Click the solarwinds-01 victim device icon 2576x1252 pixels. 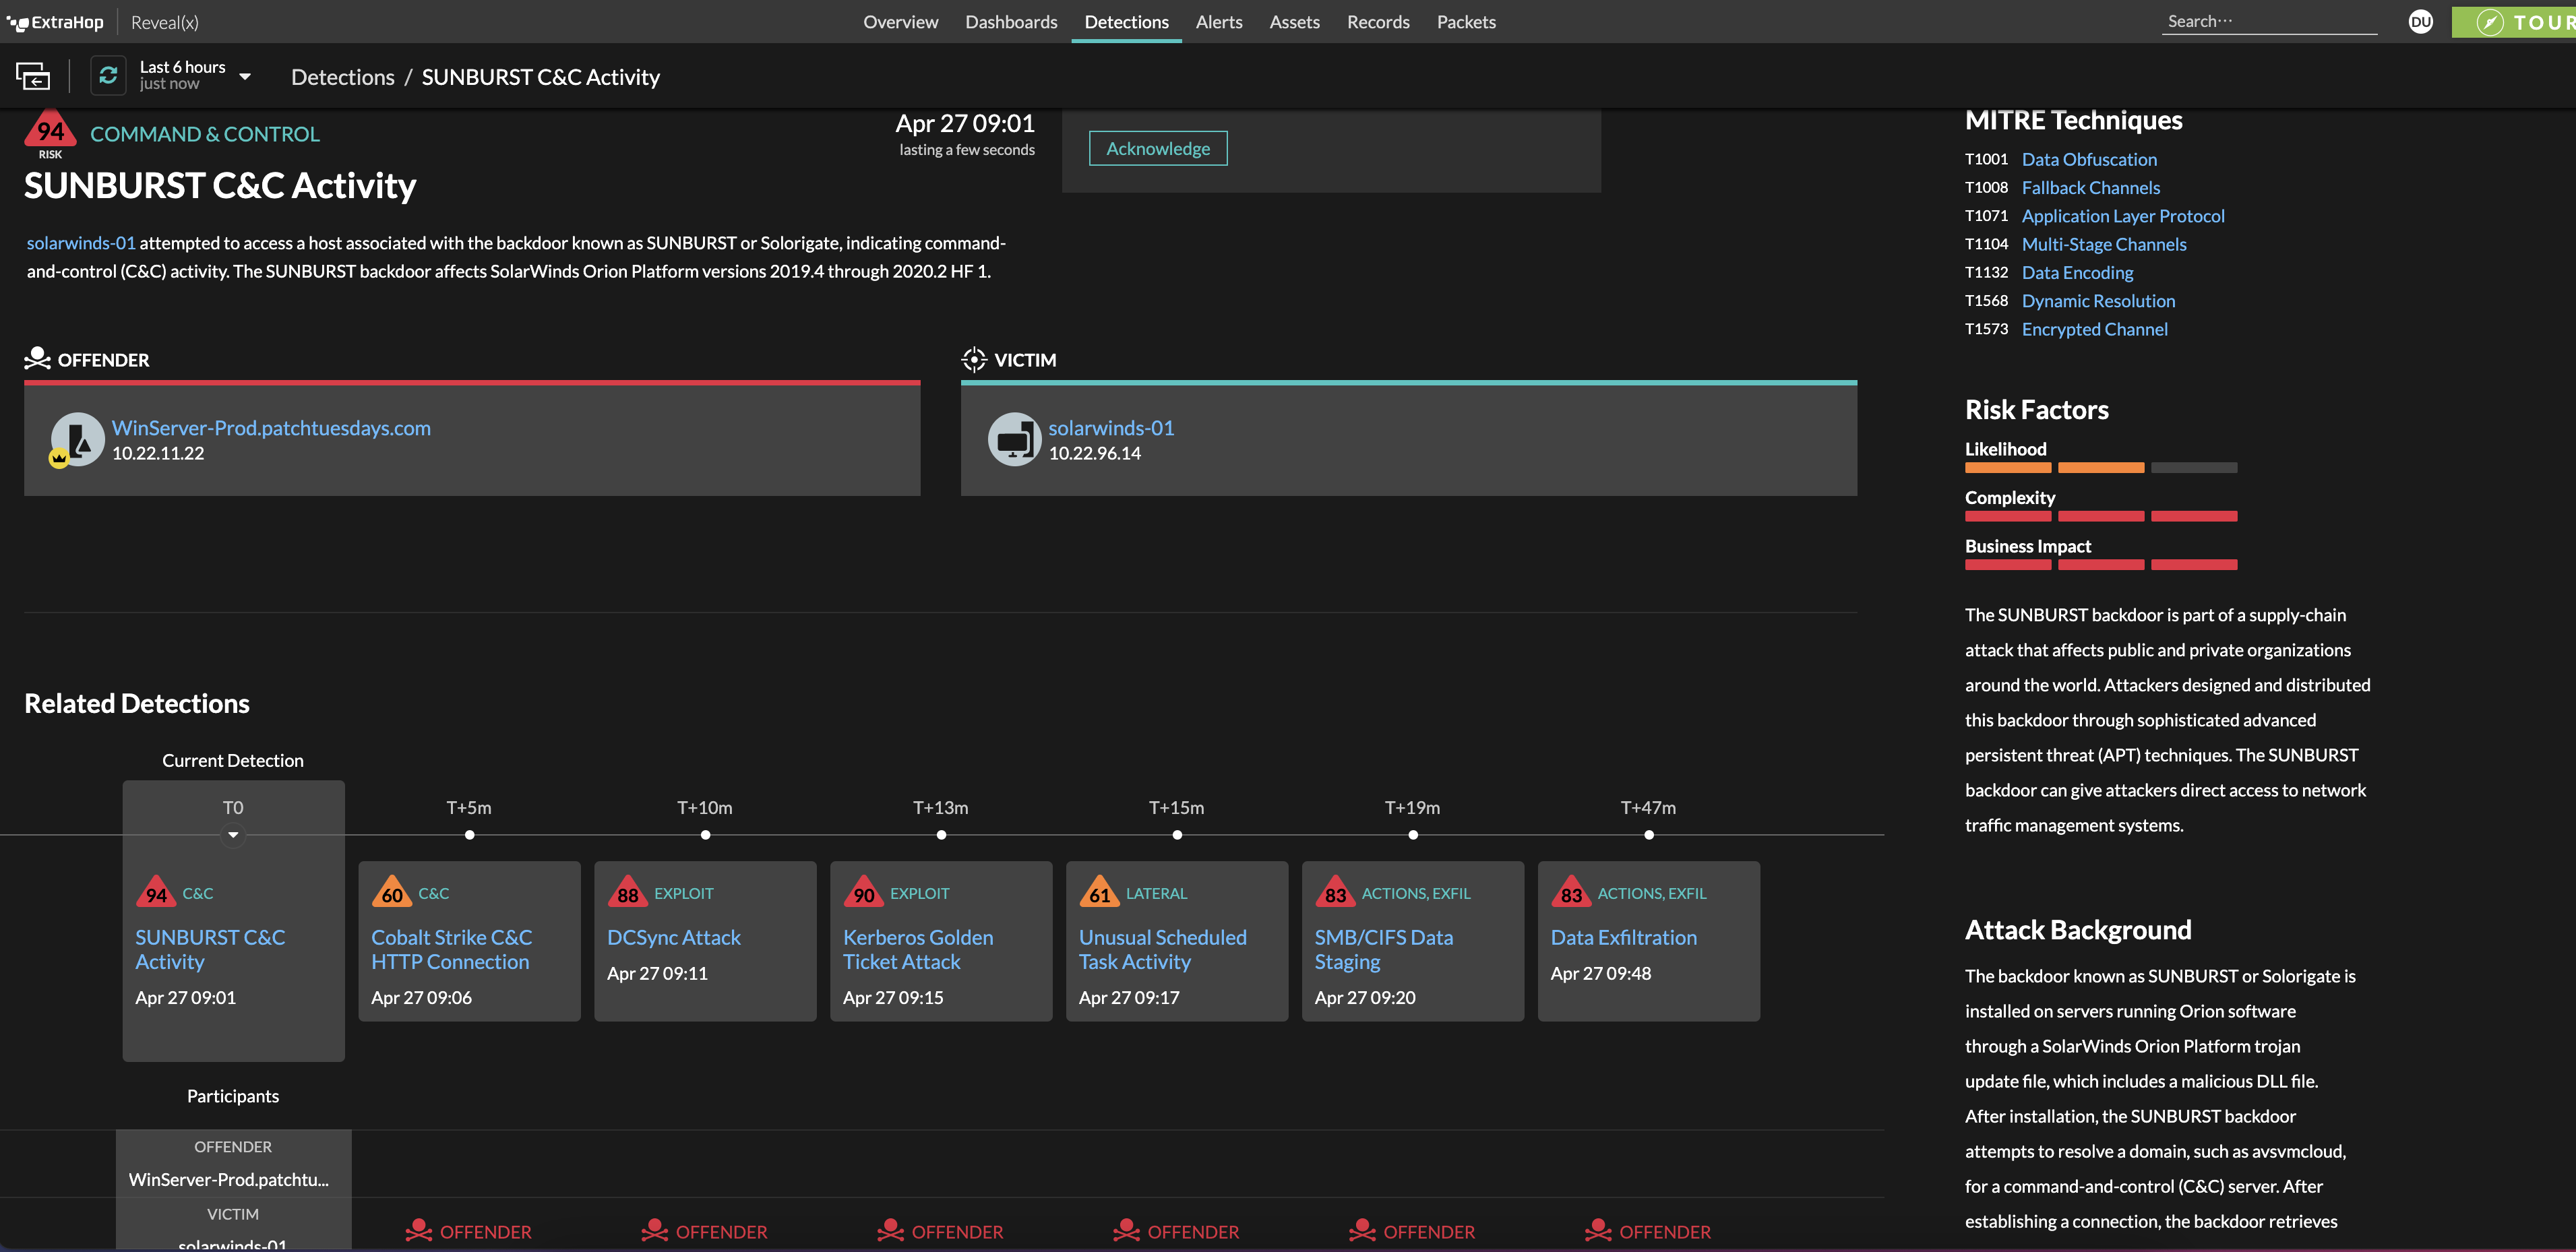1014,439
